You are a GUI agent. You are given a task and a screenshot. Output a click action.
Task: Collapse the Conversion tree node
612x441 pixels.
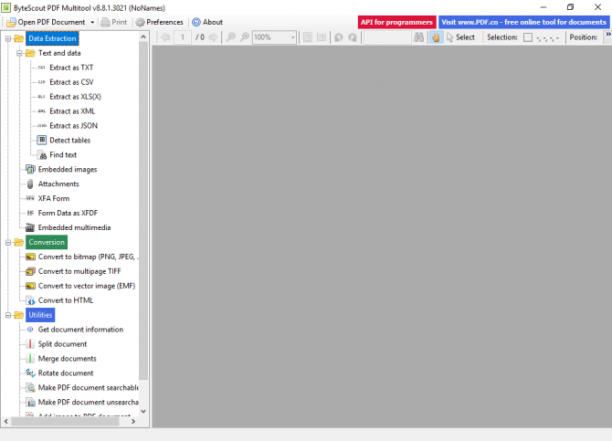pyautogui.click(x=8, y=242)
